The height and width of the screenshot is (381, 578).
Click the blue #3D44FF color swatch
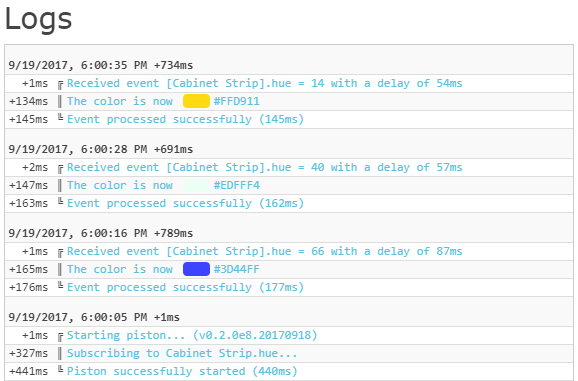click(196, 269)
